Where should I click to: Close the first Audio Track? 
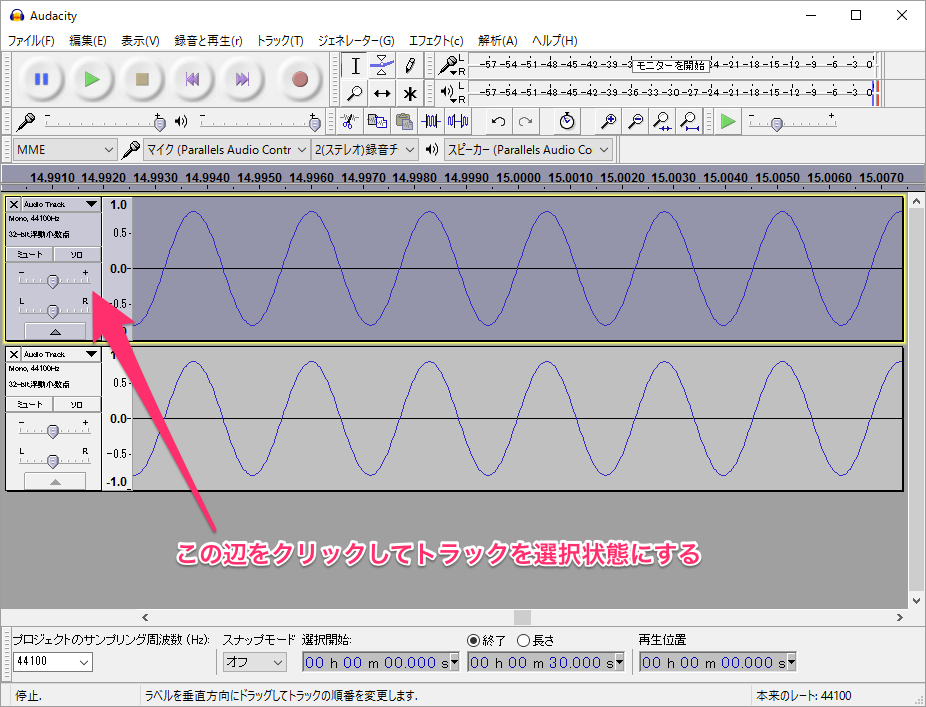coord(14,204)
